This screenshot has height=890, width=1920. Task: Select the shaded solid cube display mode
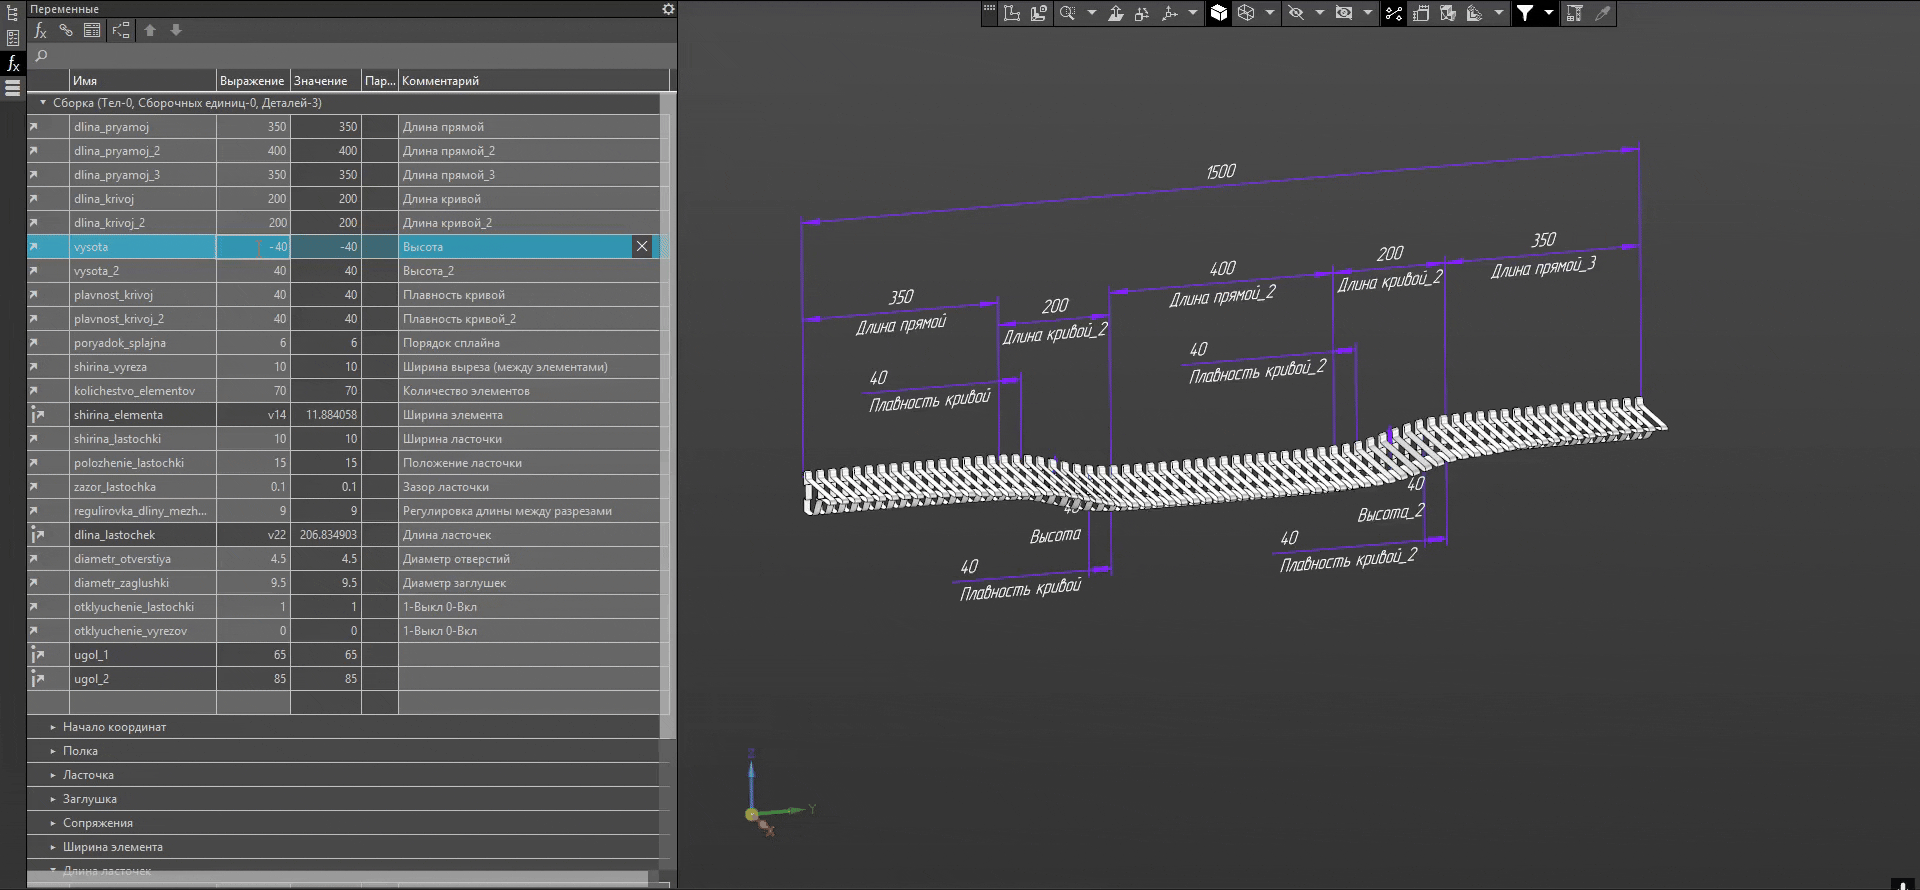(x=1218, y=13)
